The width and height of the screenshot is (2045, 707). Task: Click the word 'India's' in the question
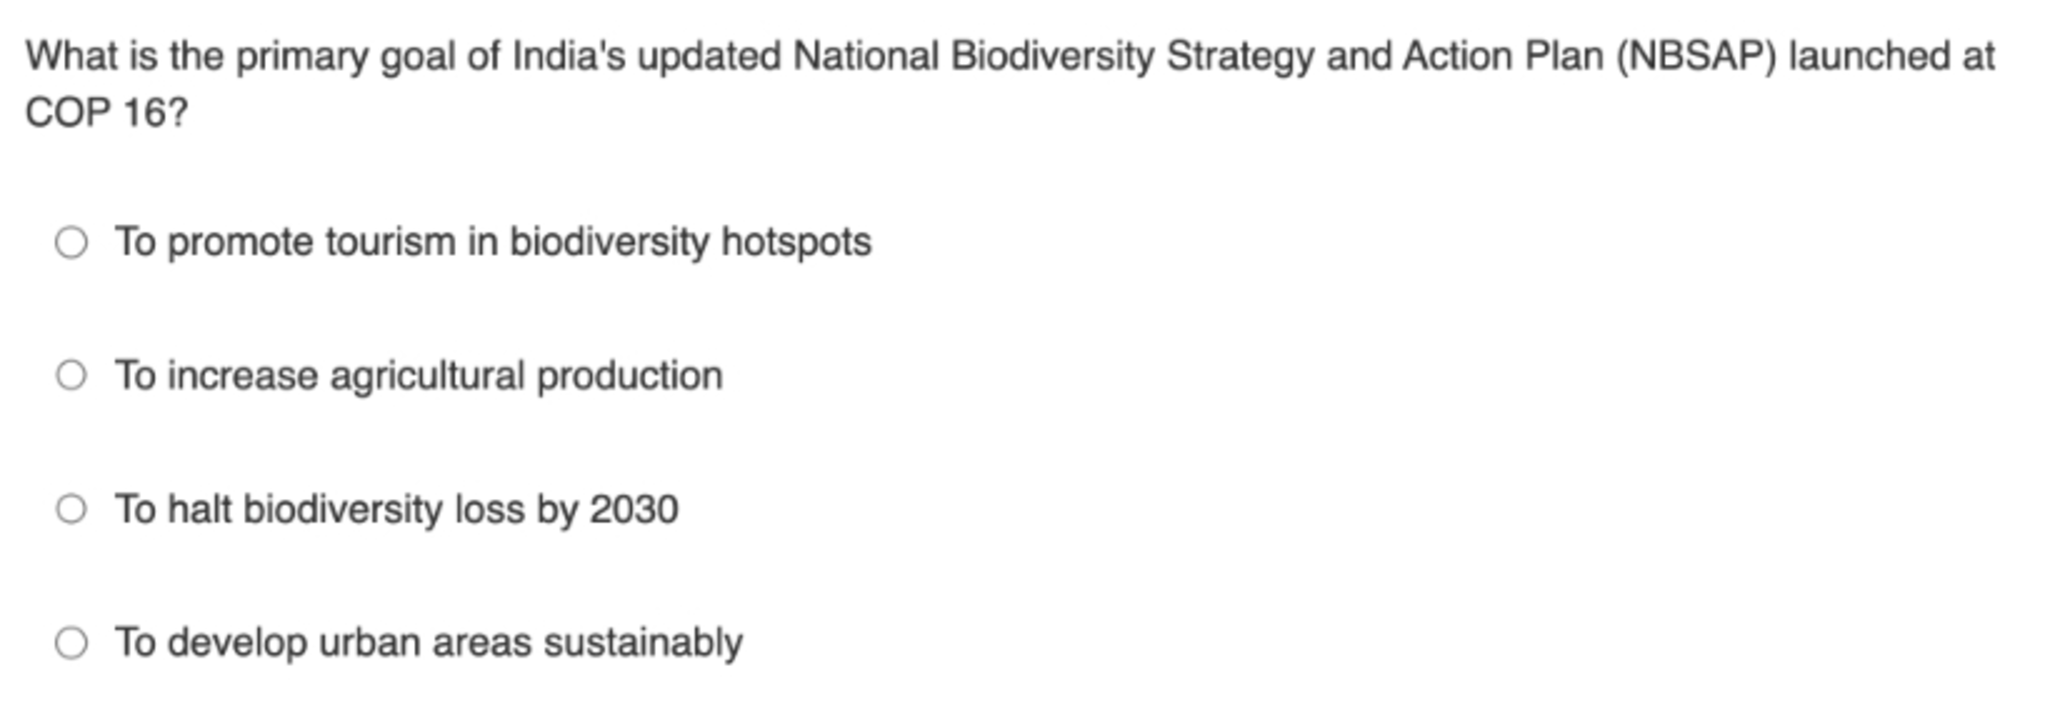click(569, 56)
